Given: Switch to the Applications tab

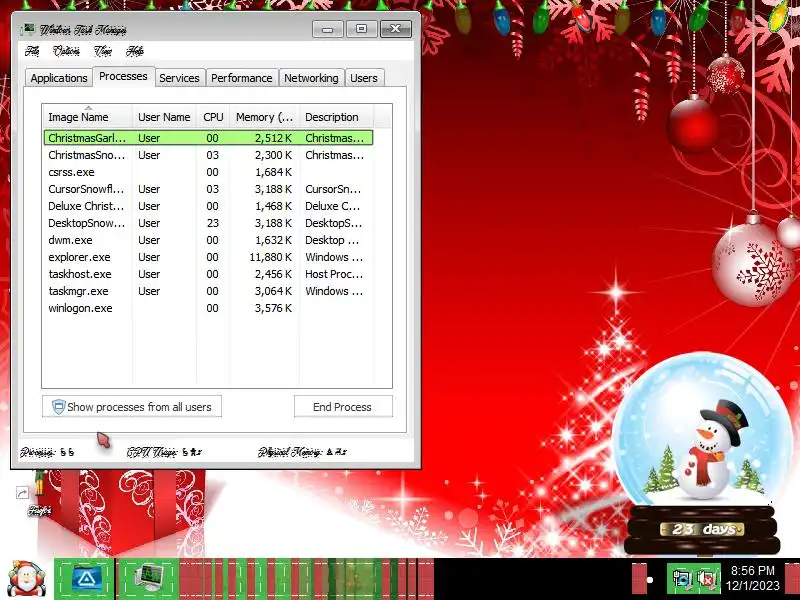Looking at the screenshot, I should tap(59, 78).
